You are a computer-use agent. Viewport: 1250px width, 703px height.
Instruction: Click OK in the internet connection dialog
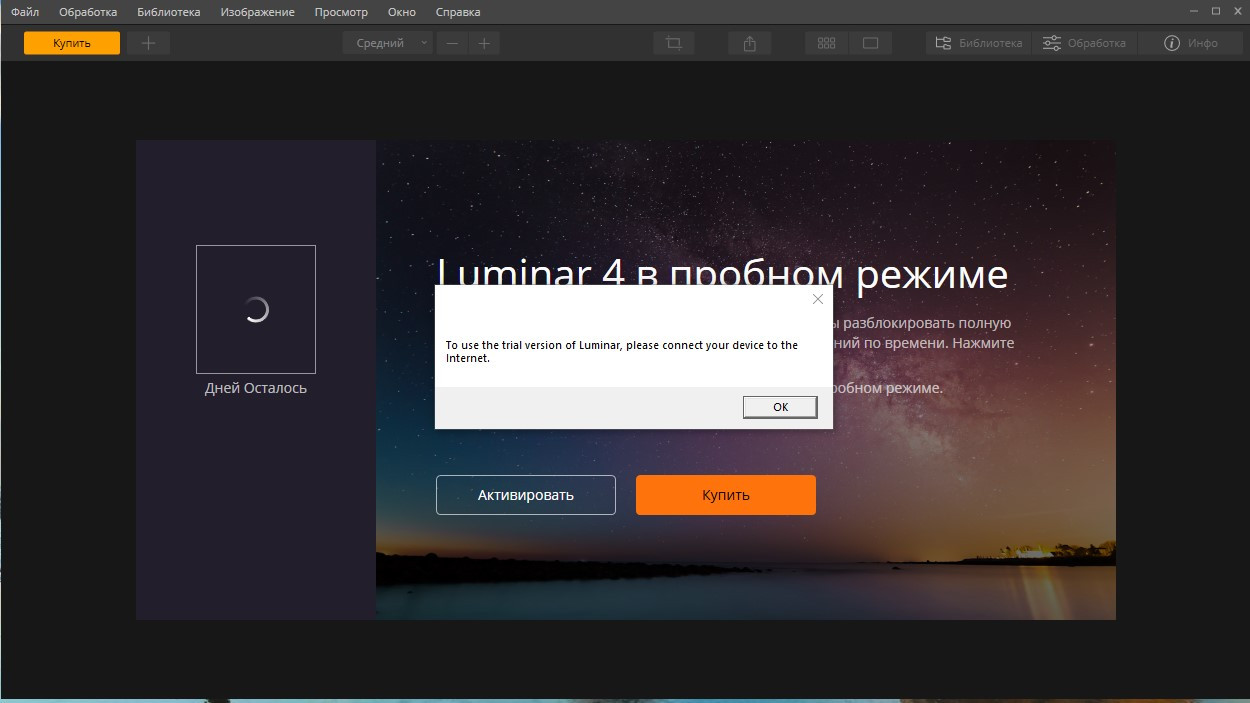point(780,407)
